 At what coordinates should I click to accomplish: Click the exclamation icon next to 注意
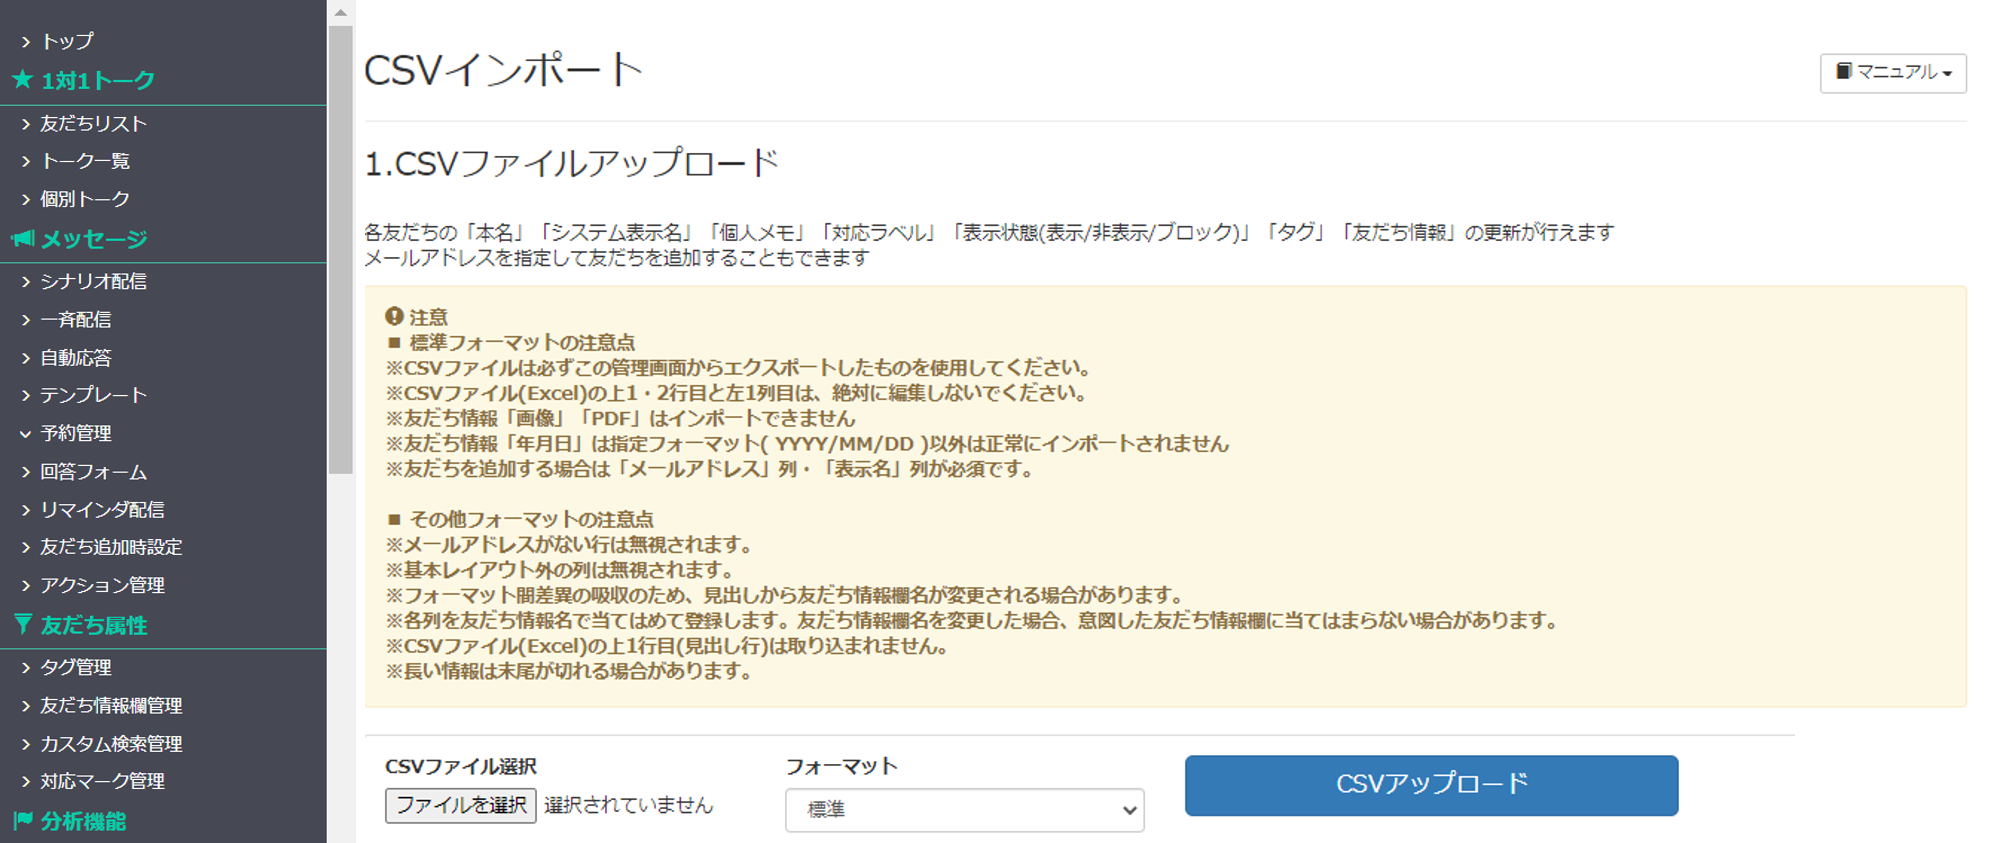coord(394,317)
